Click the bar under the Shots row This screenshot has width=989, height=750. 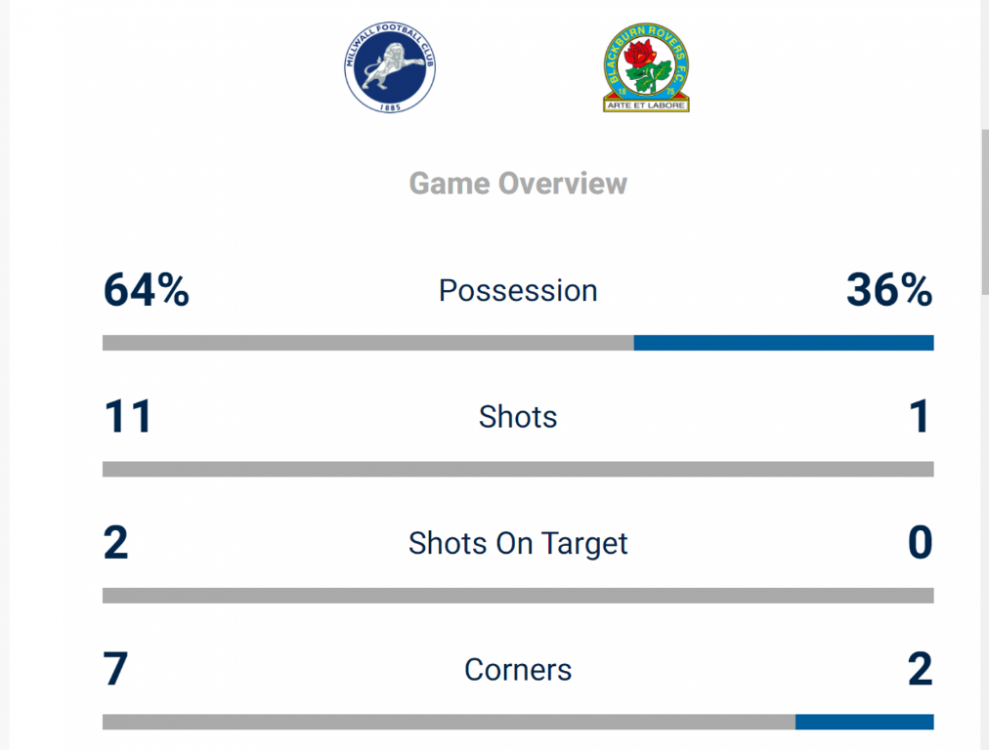coord(518,469)
